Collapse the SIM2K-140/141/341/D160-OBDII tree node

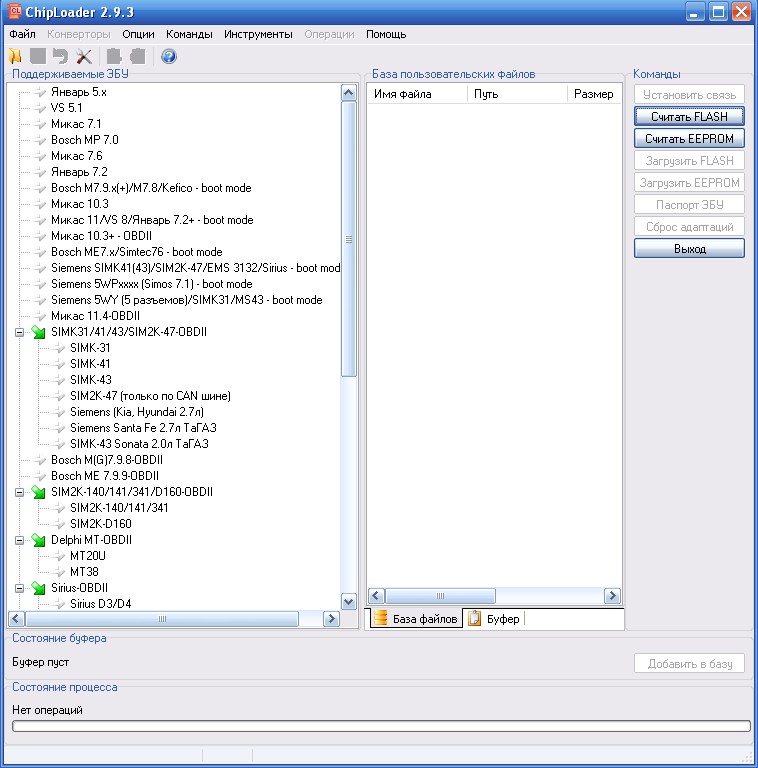point(19,492)
